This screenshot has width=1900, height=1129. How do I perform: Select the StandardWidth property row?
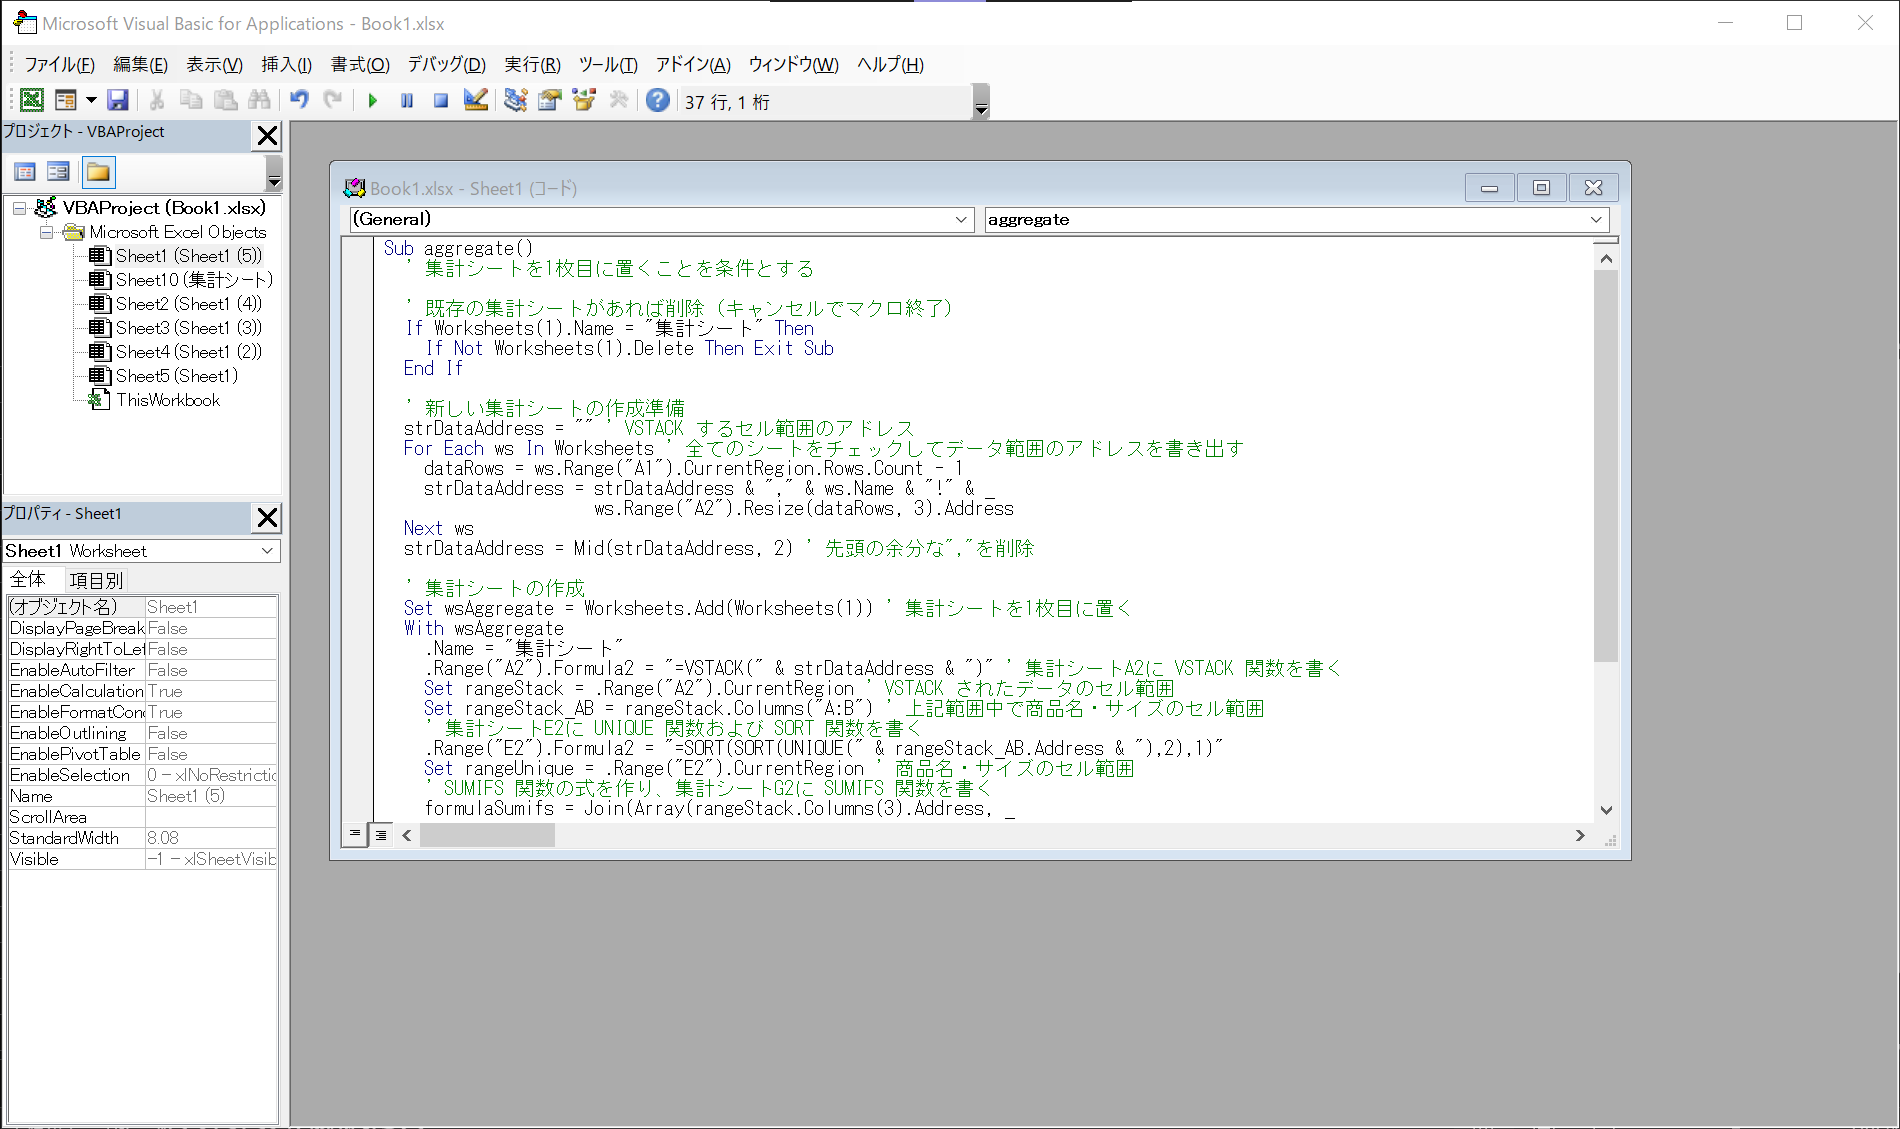coord(143,838)
